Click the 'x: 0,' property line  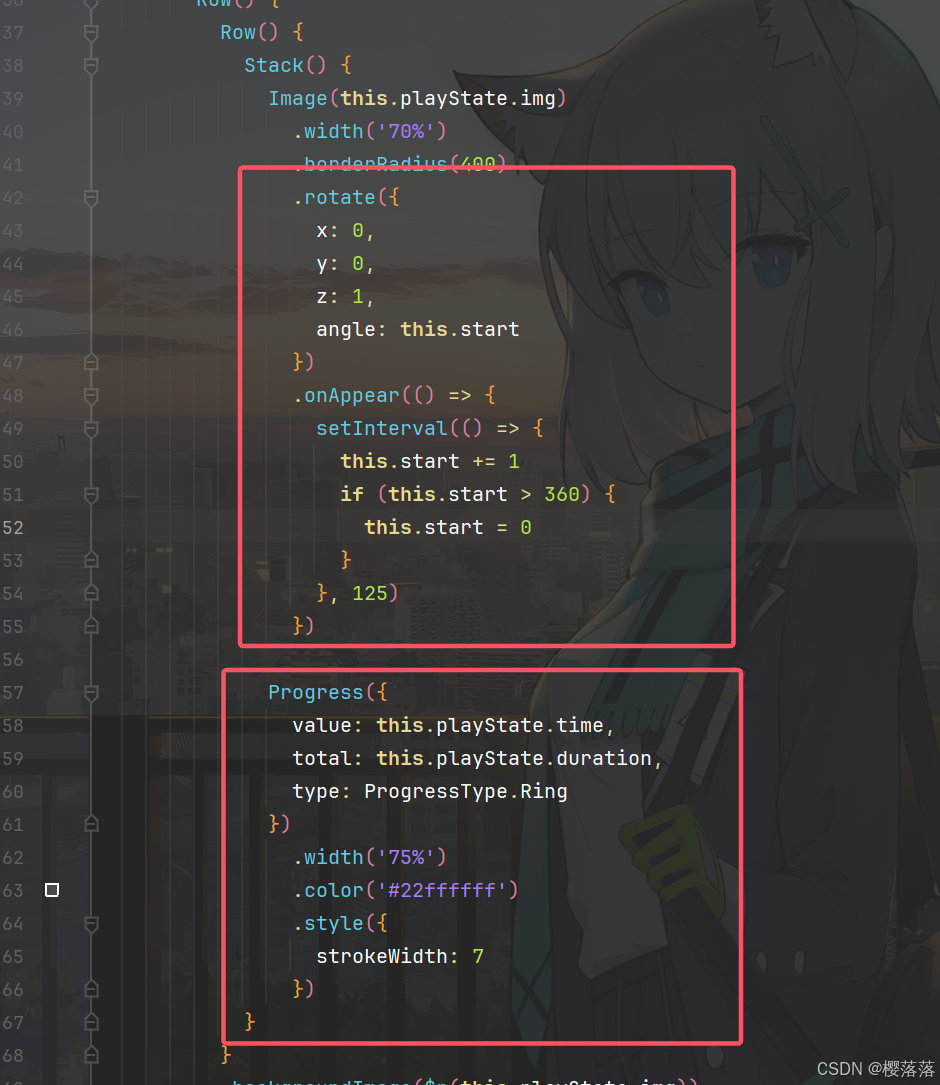coord(345,230)
